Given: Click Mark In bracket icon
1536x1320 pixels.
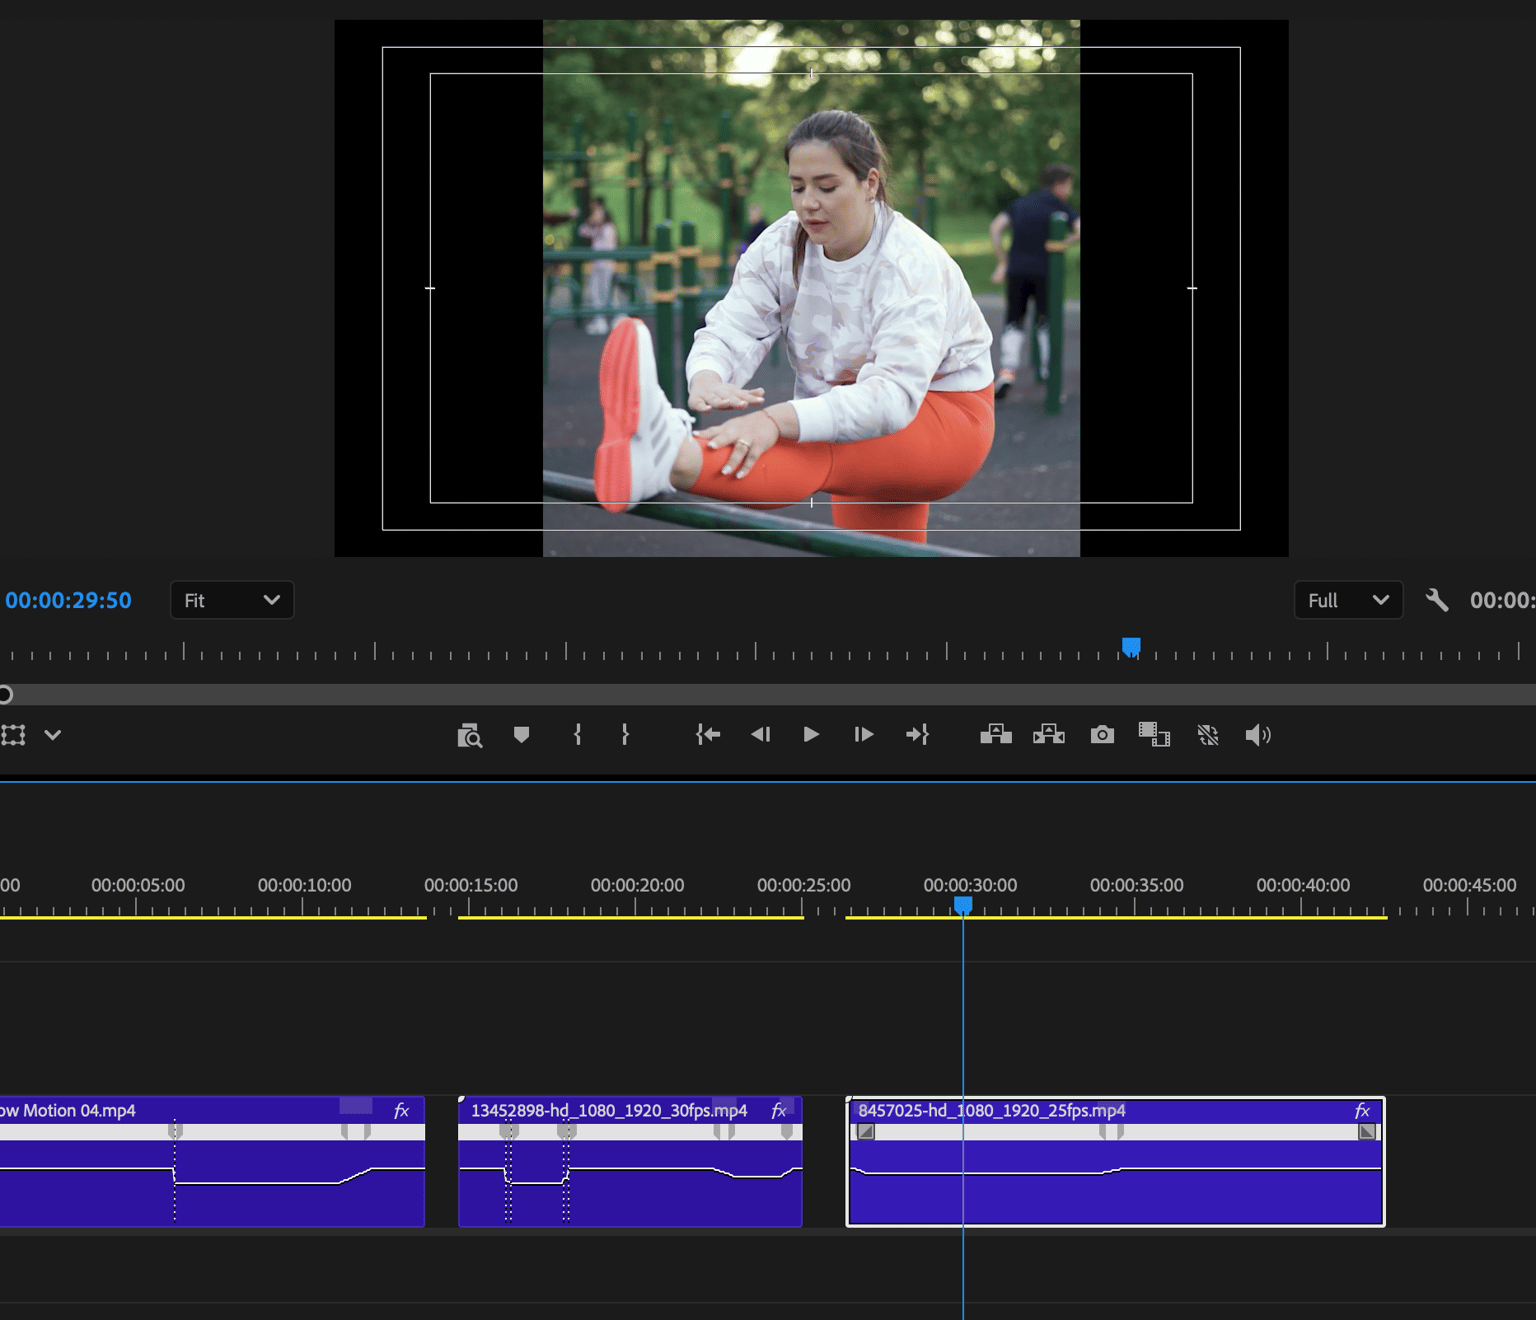Looking at the screenshot, I should 577,735.
